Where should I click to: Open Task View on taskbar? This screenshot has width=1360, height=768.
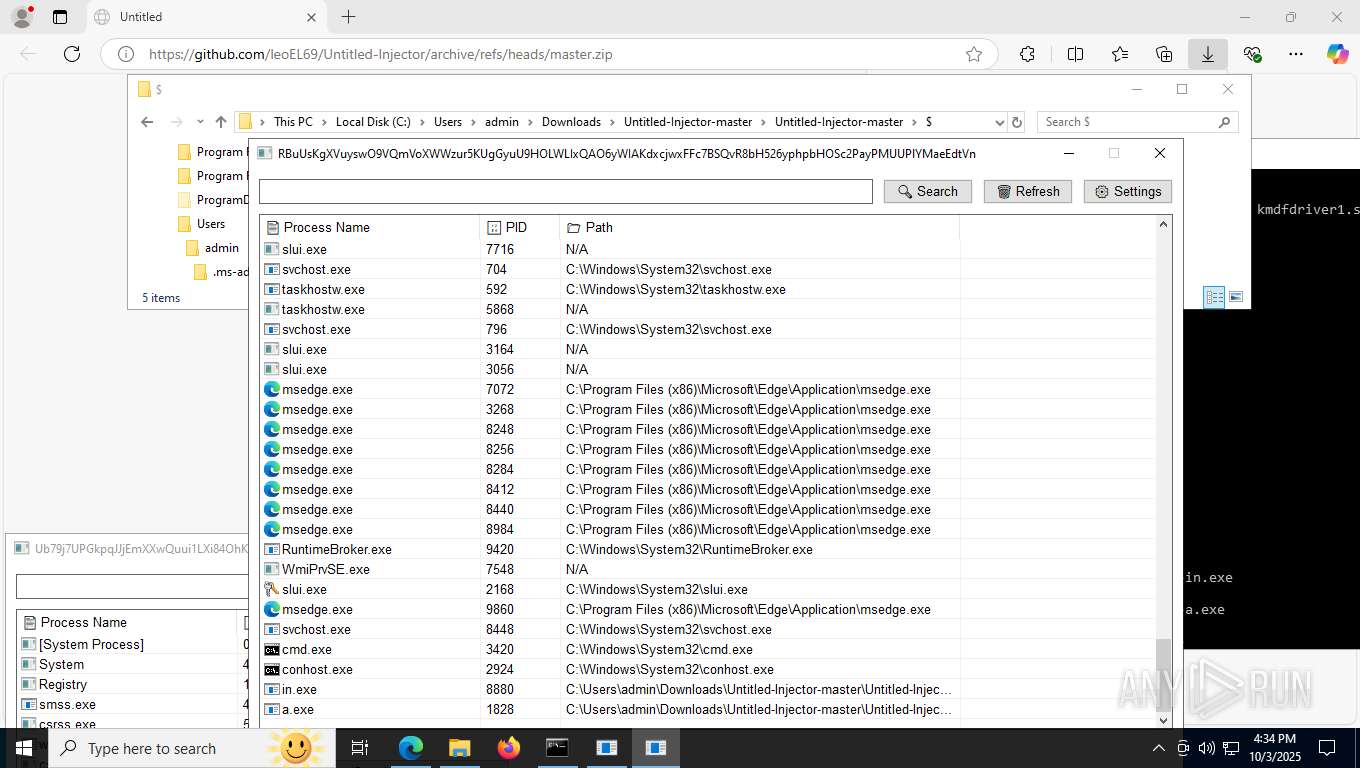pos(361,748)
